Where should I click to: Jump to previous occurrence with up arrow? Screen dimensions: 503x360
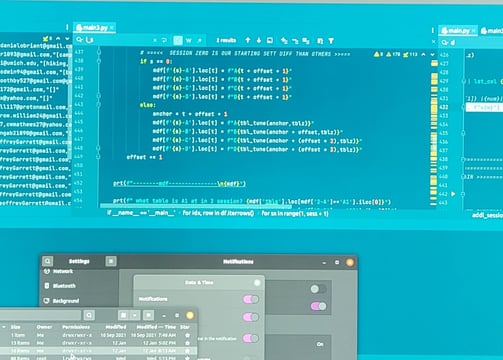coord(248,40)
